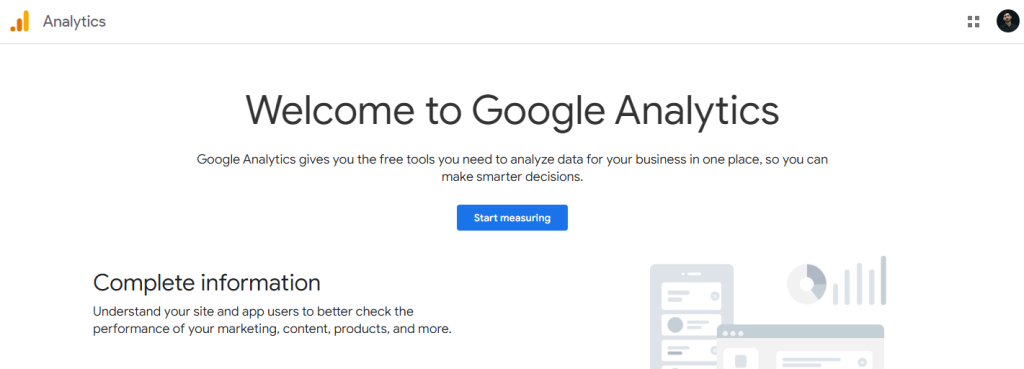
Task: Select the 'Understand your site and app users' paragraph
Action: [272, 320]
